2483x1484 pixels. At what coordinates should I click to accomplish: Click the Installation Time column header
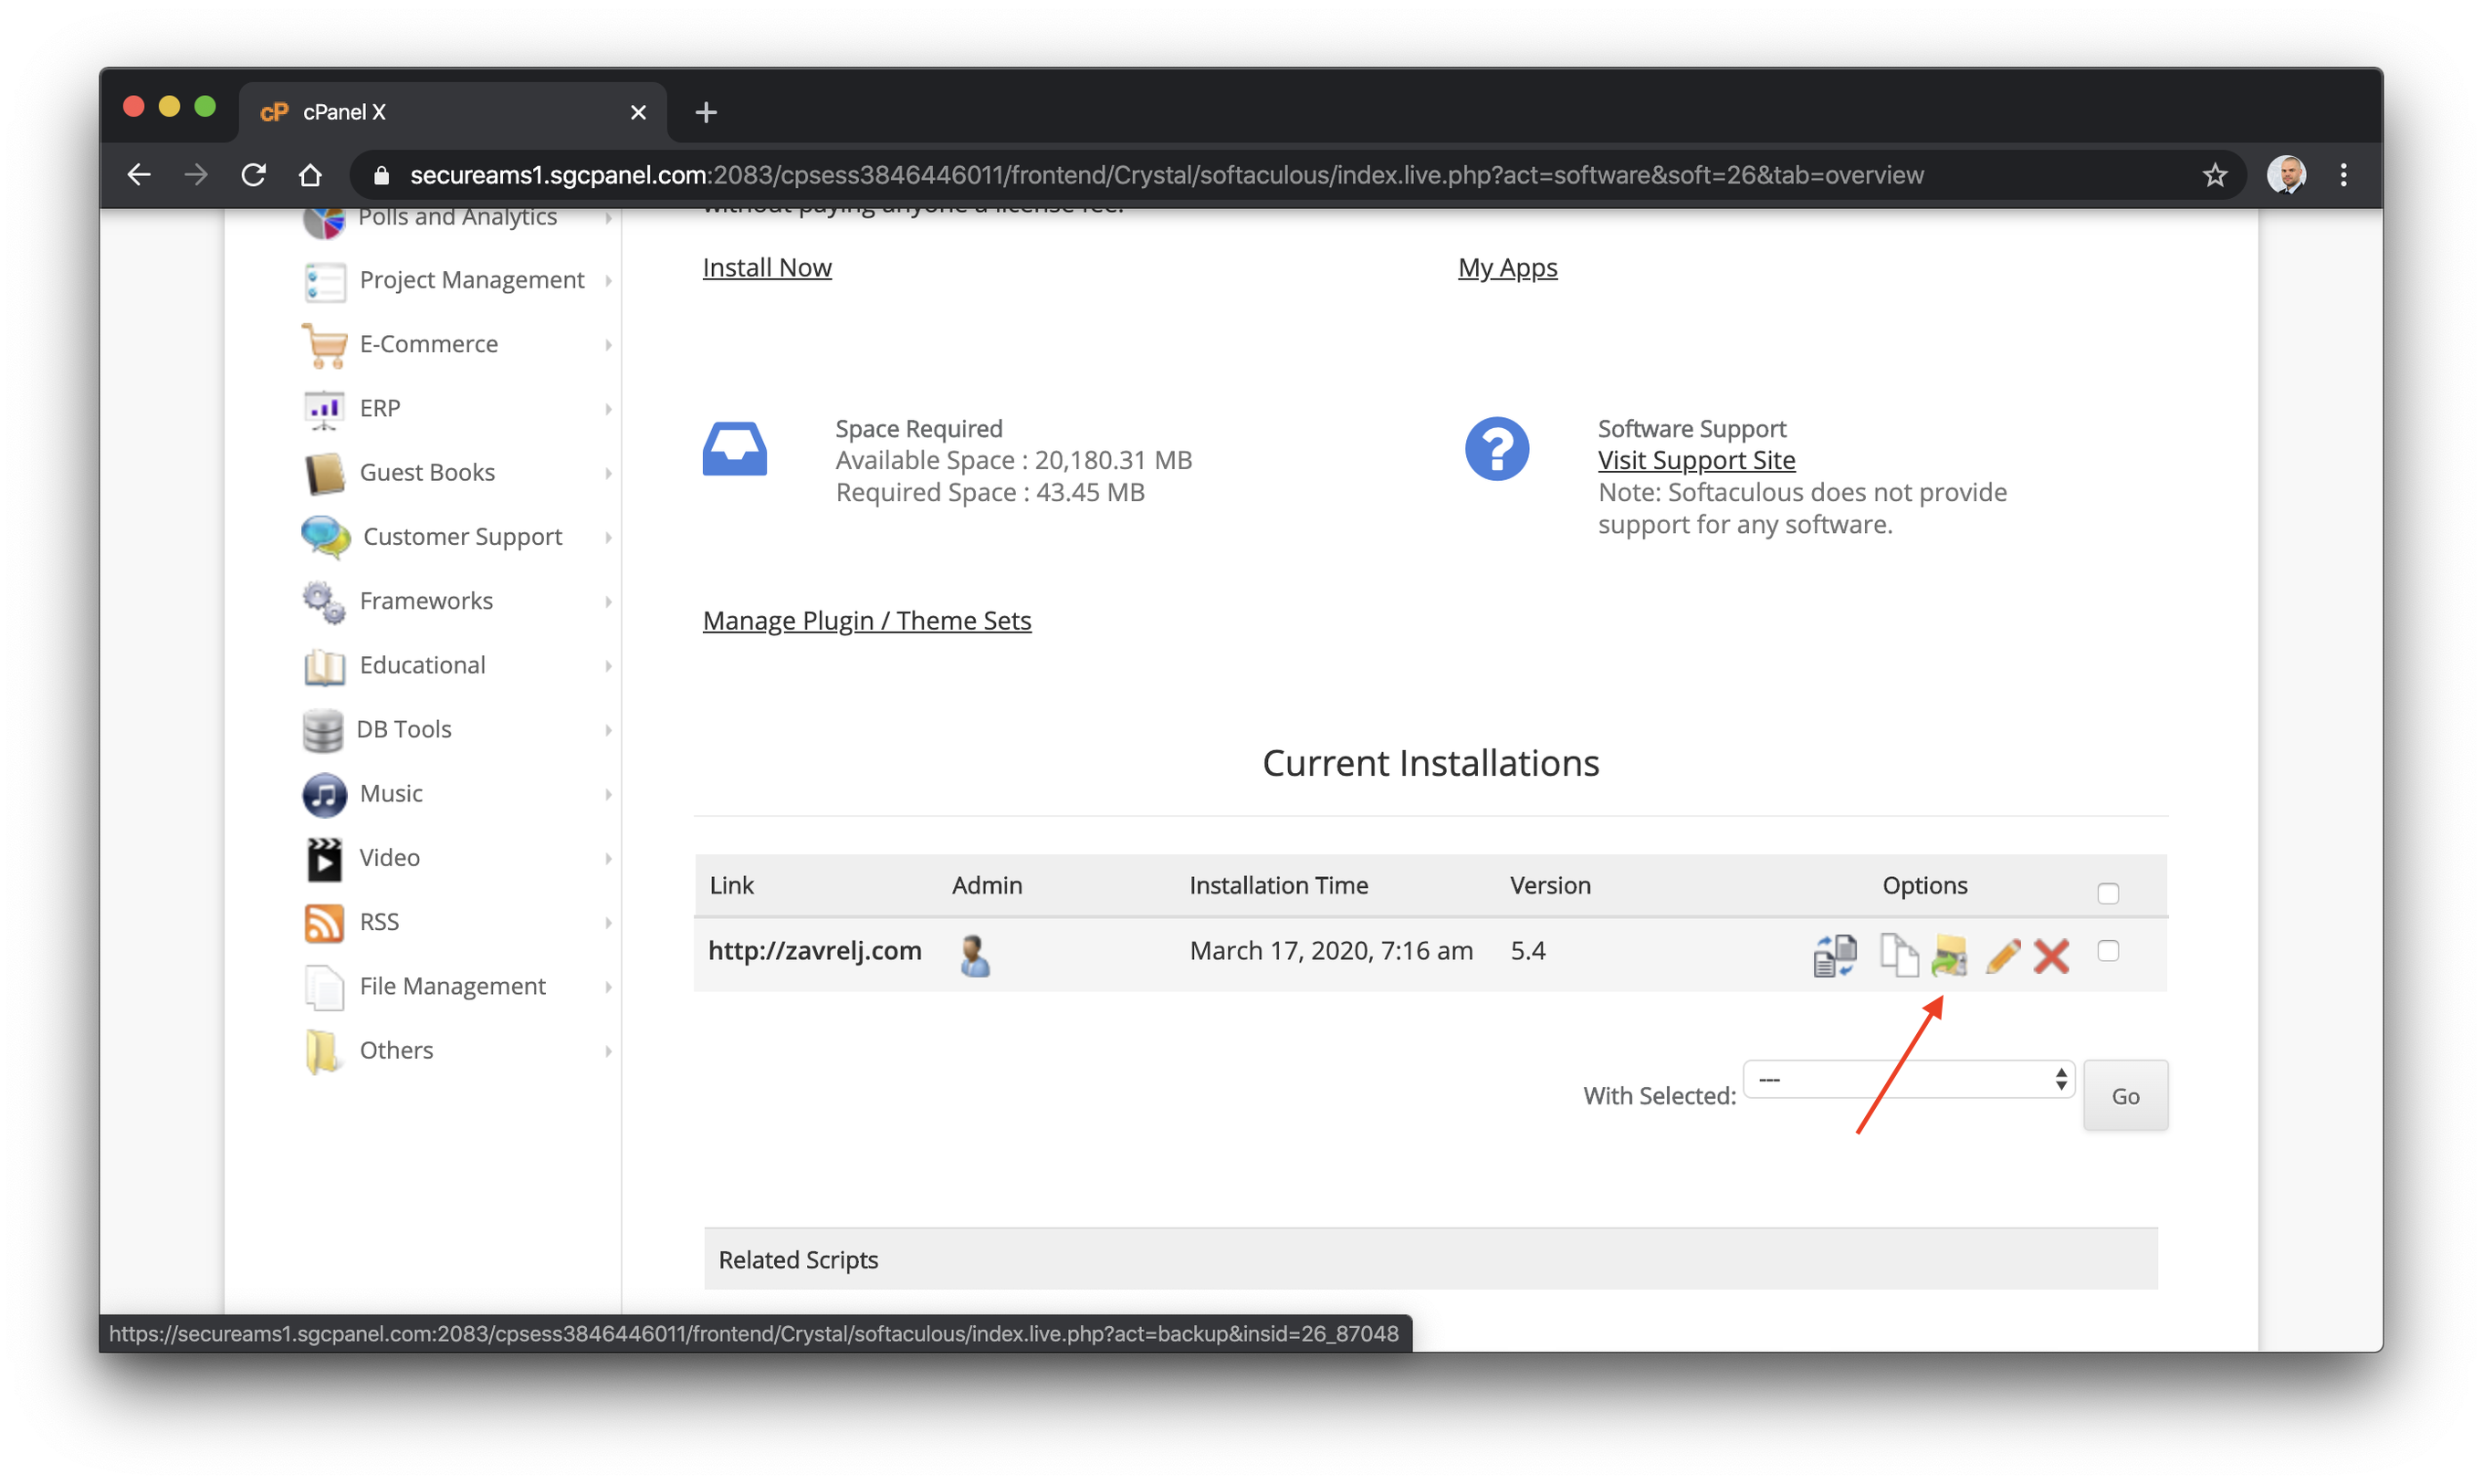click(x=1278, y=885)
